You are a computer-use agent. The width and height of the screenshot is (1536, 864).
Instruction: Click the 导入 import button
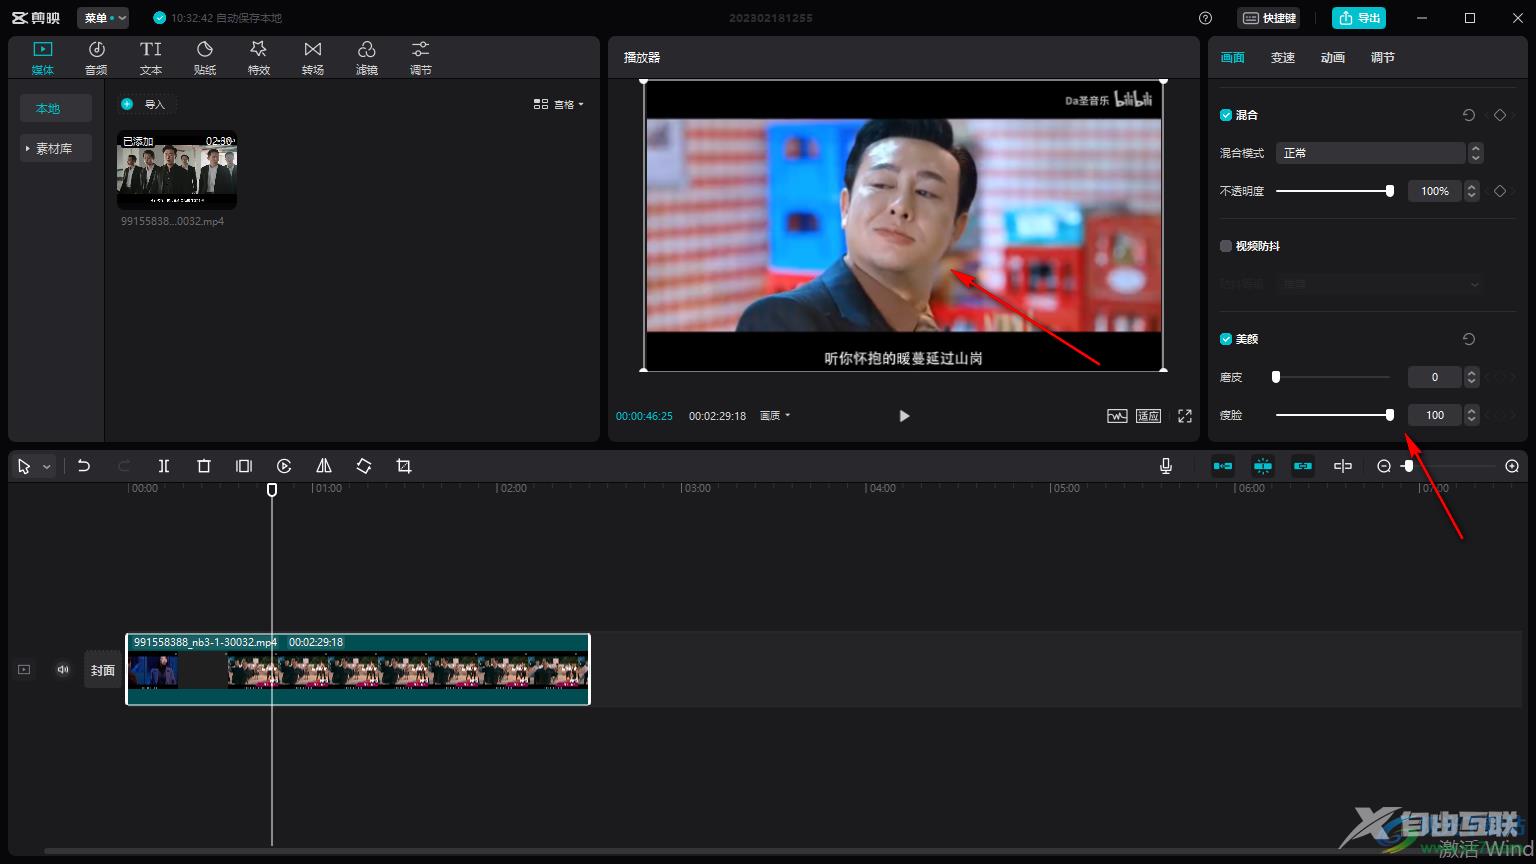point(146,104)
